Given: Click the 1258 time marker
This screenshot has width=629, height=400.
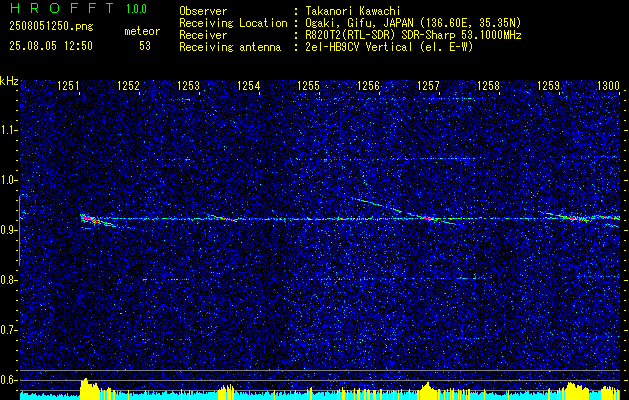Looking at the screenshot, I should (489, 85).
